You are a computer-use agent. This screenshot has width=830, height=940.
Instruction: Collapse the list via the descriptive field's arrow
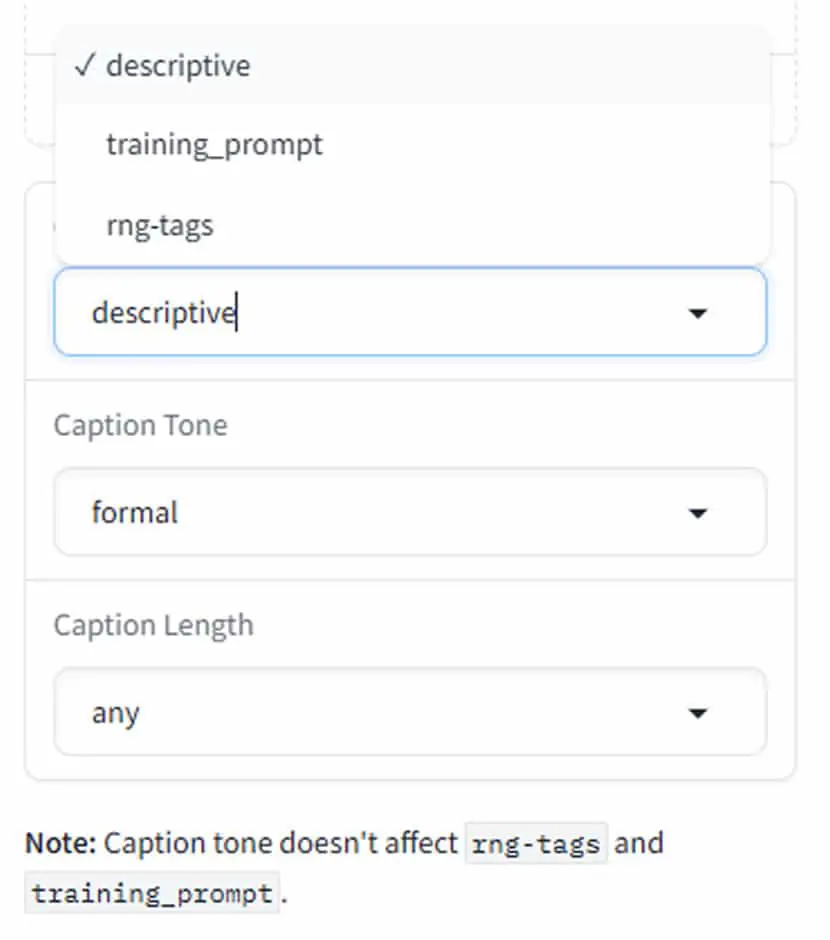click(x=698, y=313)
